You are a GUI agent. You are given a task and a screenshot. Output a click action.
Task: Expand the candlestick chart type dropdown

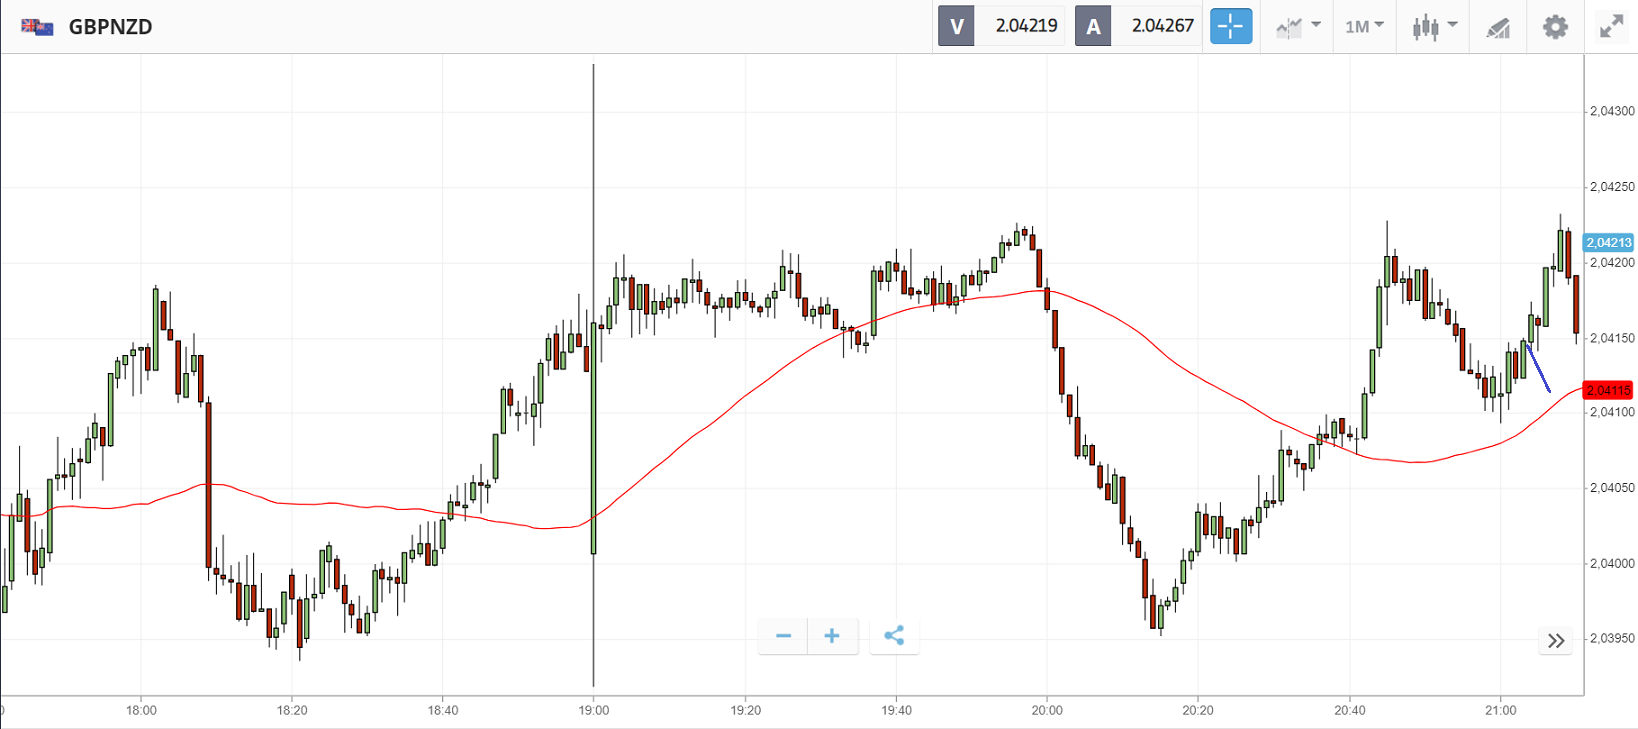point(1434,26)
